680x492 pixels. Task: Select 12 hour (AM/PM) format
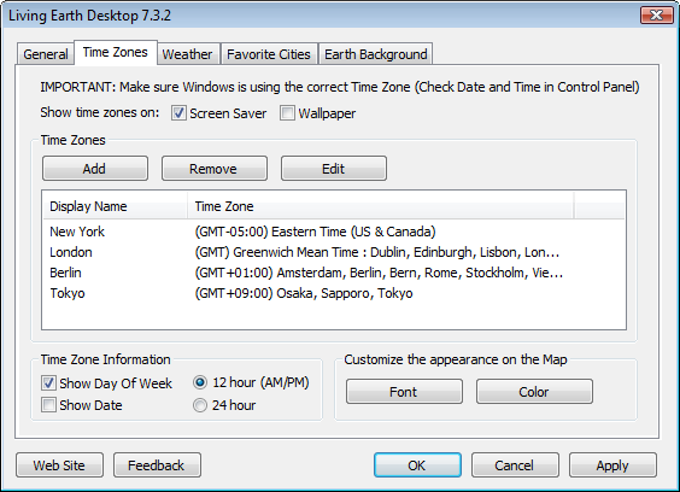(200, 383)
